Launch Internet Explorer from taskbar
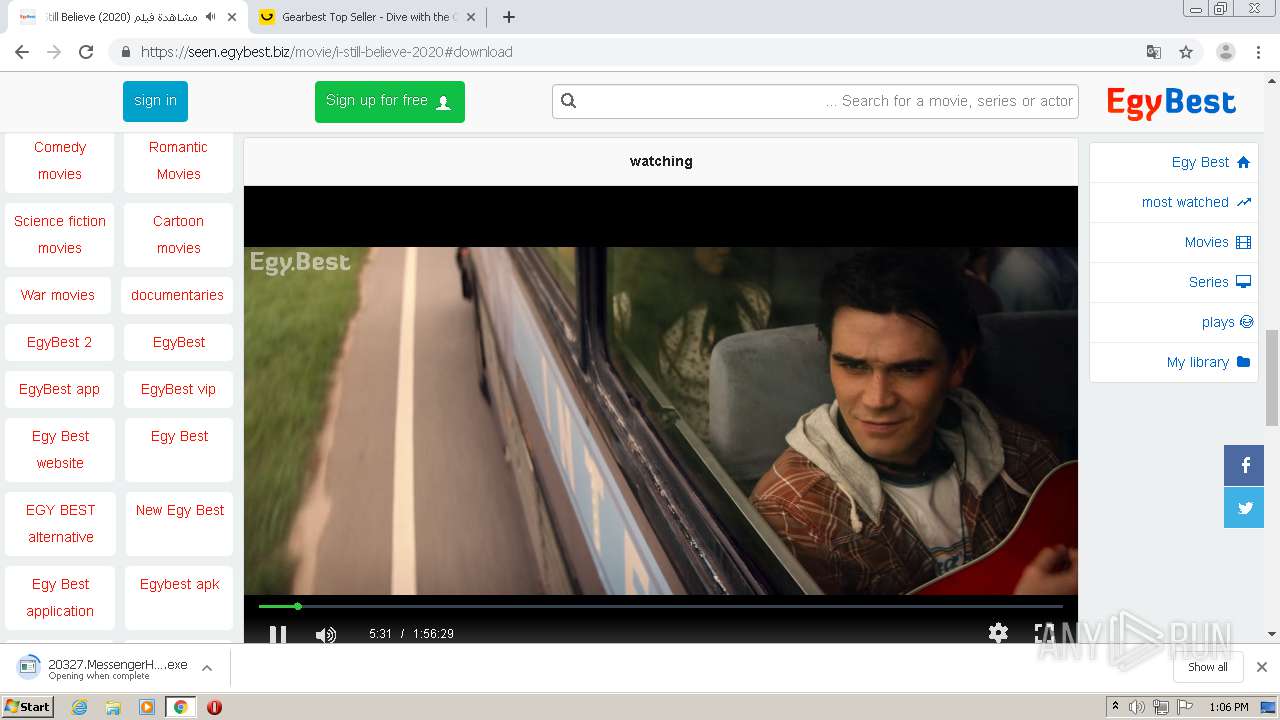The image size is (1280, 720). point(80,707)
